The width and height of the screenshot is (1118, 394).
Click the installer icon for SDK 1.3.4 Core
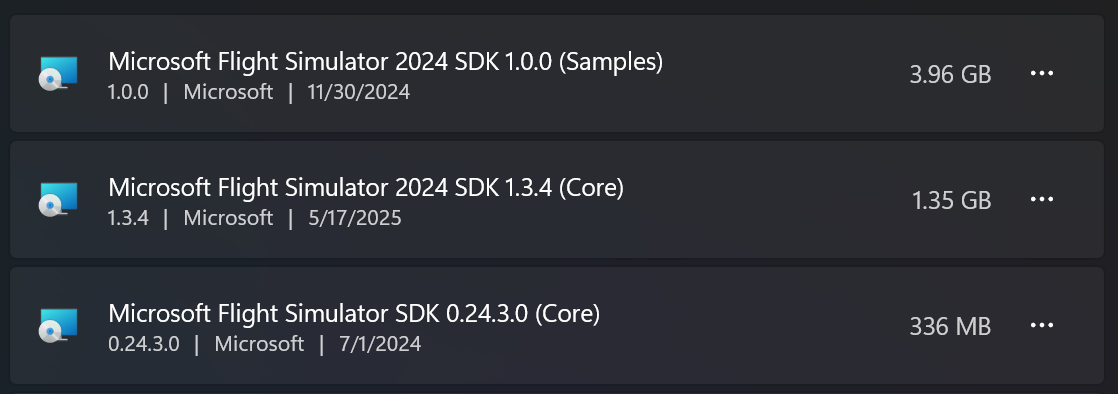tap(58, 199)
